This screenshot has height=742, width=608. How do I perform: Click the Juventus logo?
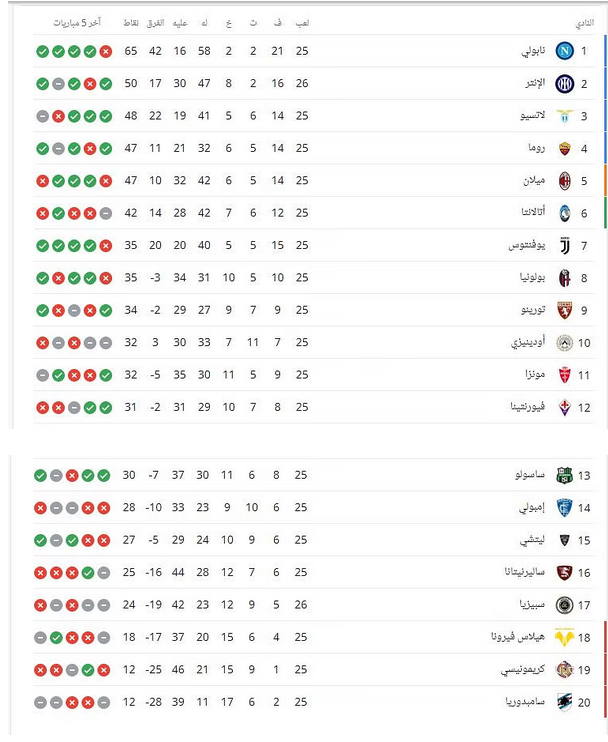pyautogui.click(x=565, y=245)
